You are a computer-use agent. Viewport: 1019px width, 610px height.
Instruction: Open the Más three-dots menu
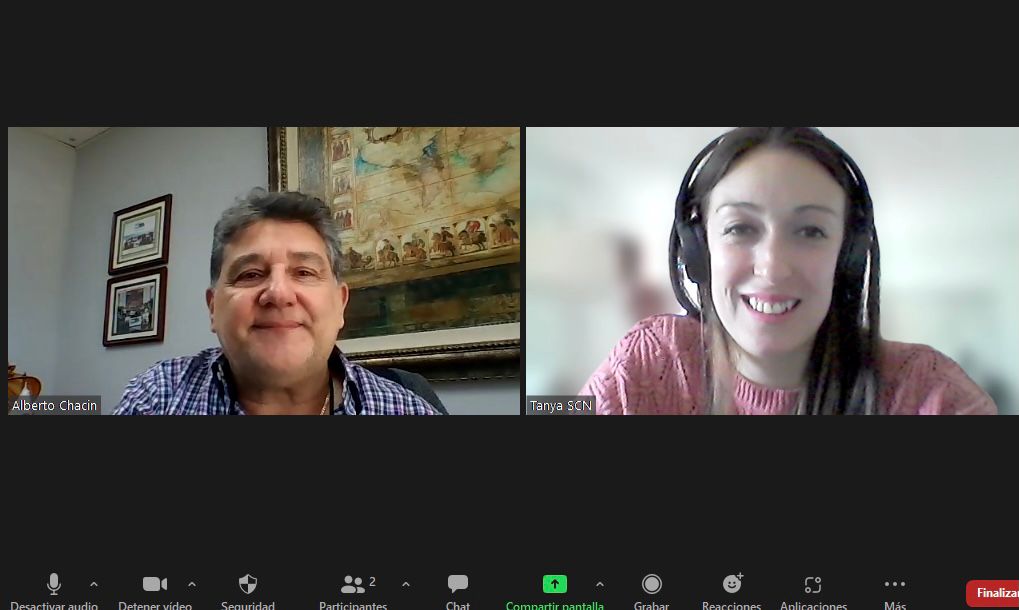[x=895, y=585]
